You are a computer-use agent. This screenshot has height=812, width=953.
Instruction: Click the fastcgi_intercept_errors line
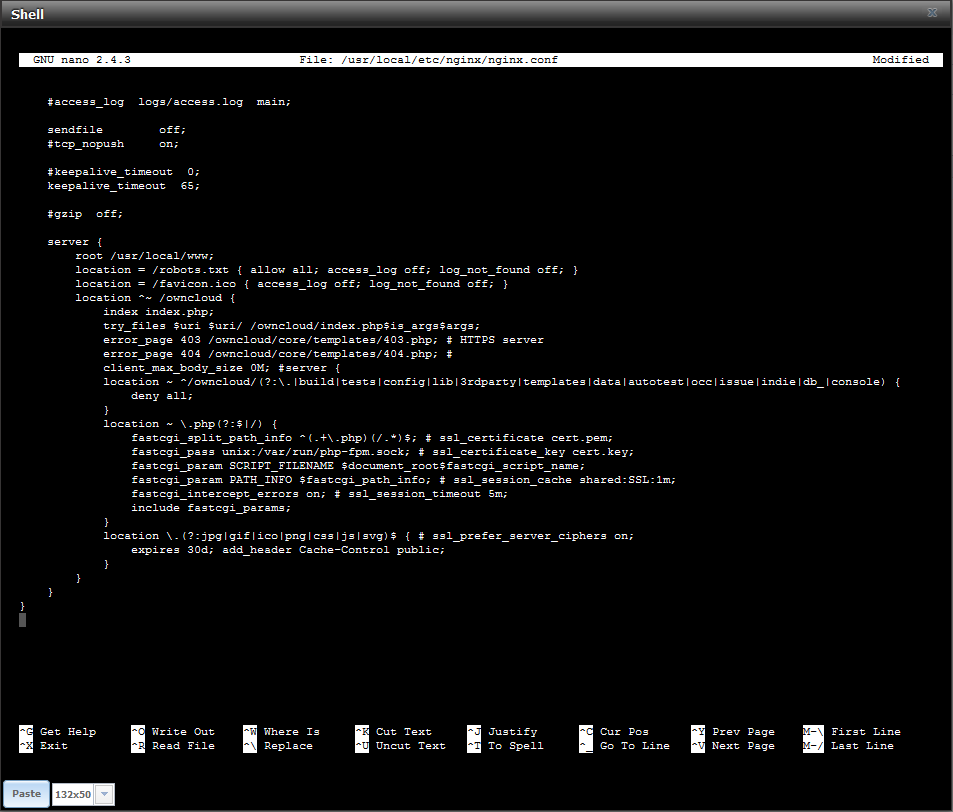pos(320,494)
